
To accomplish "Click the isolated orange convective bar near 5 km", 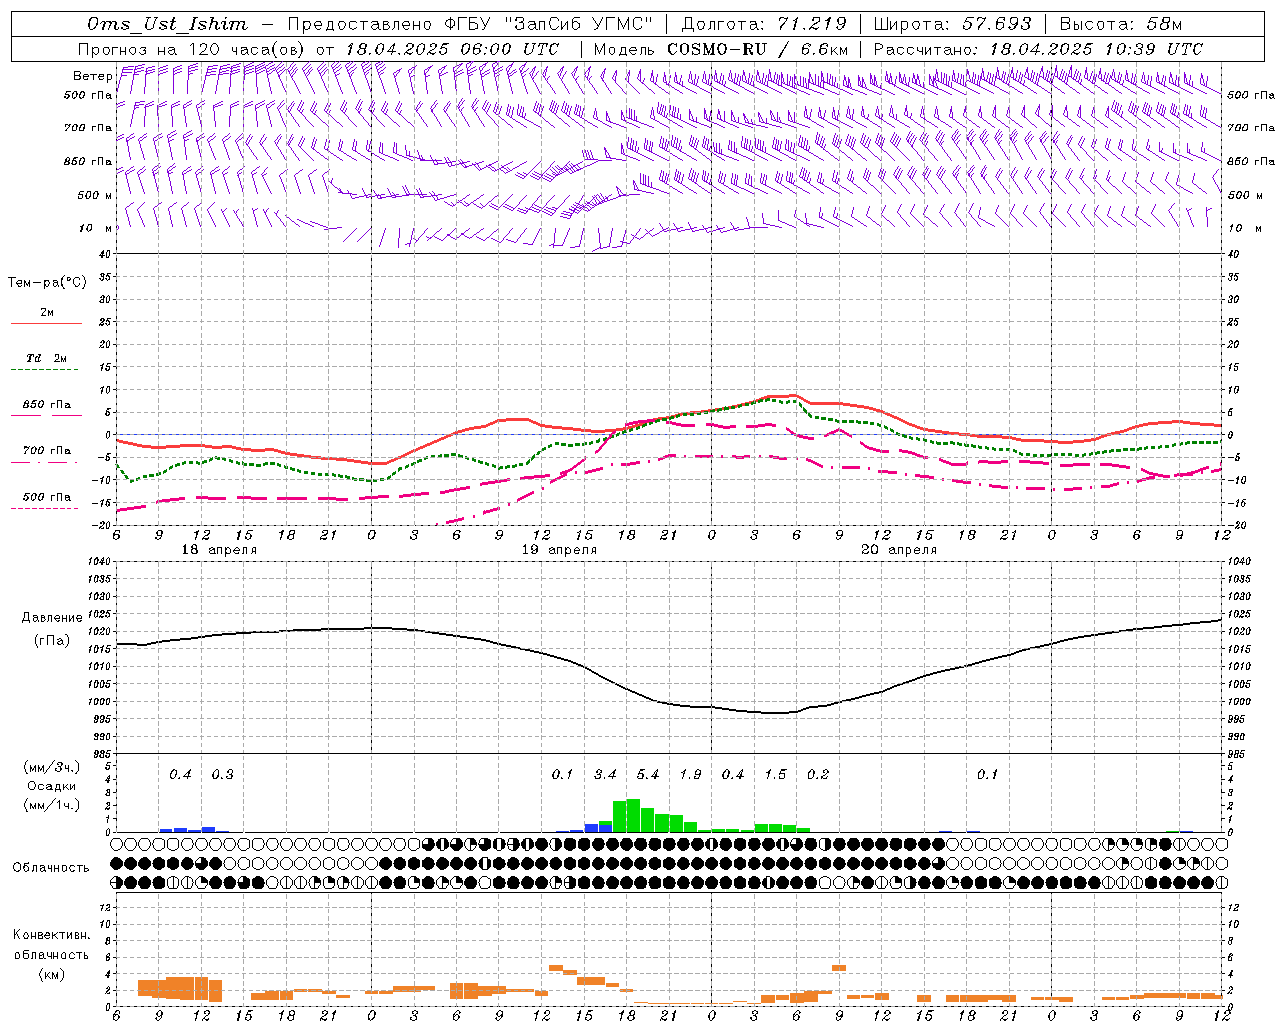I will pyautogui.click(x=839, y=968).
